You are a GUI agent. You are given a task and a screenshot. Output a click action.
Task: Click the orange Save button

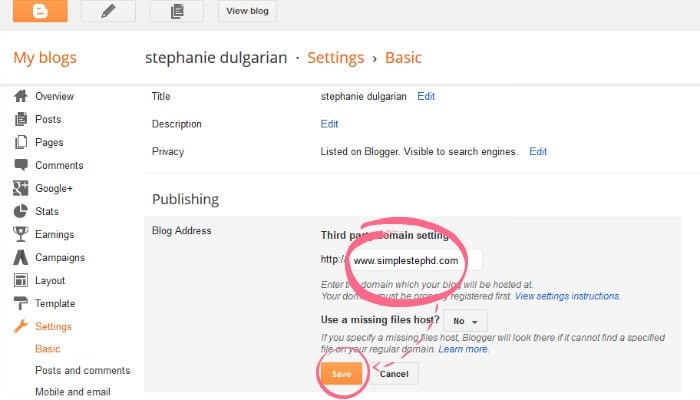pos(341,374)
